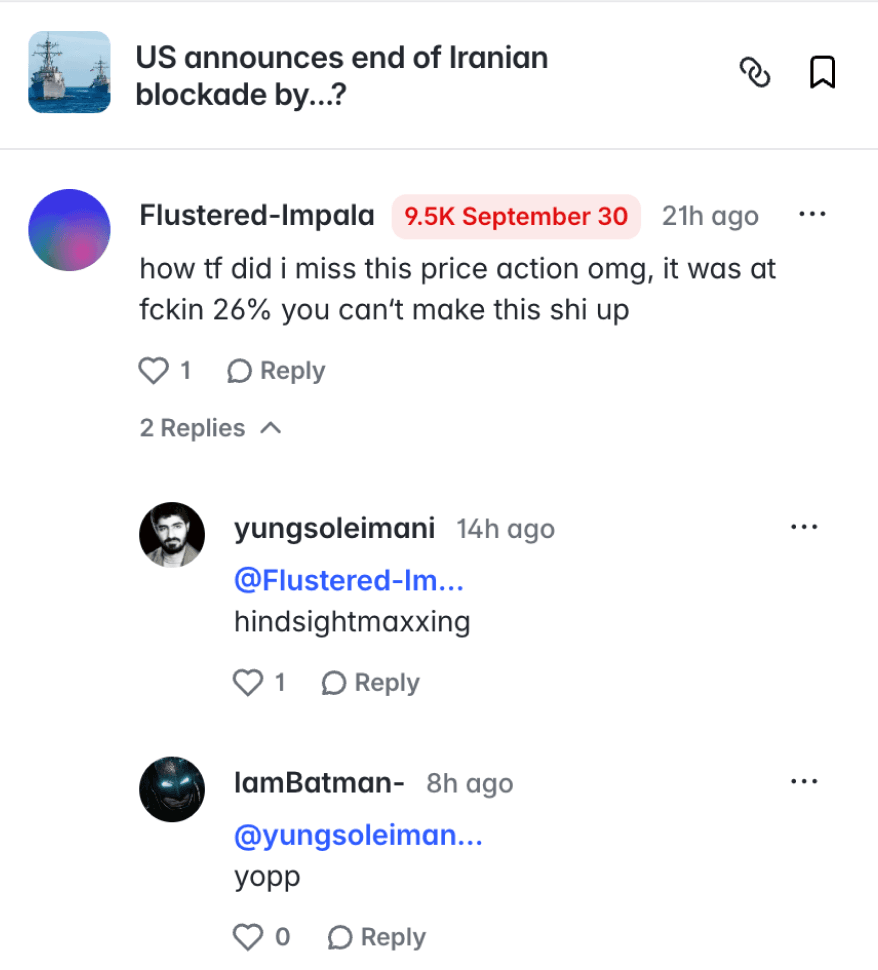Open the options menu for Flustered-Impala's comment
The height and width of the screenshot is (970, 878).
click(812, 215)
